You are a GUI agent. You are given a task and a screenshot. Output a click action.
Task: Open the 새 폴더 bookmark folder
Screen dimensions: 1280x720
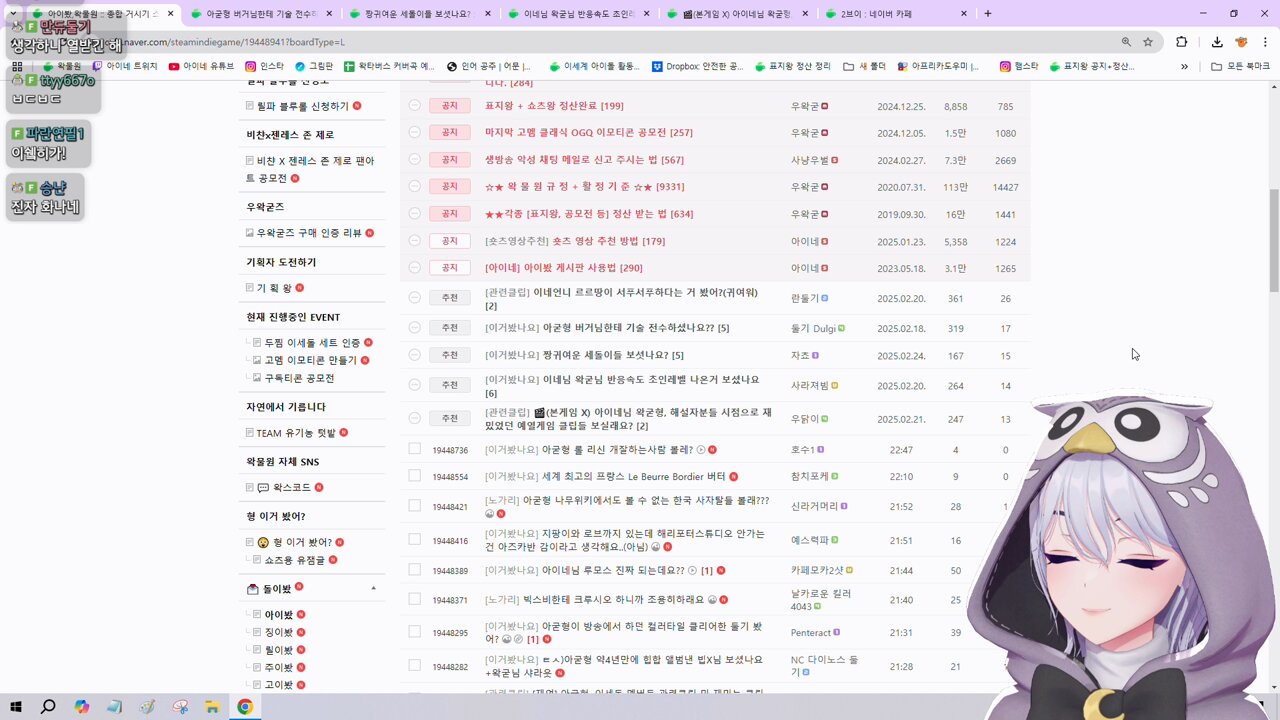(x=865, y=66)
